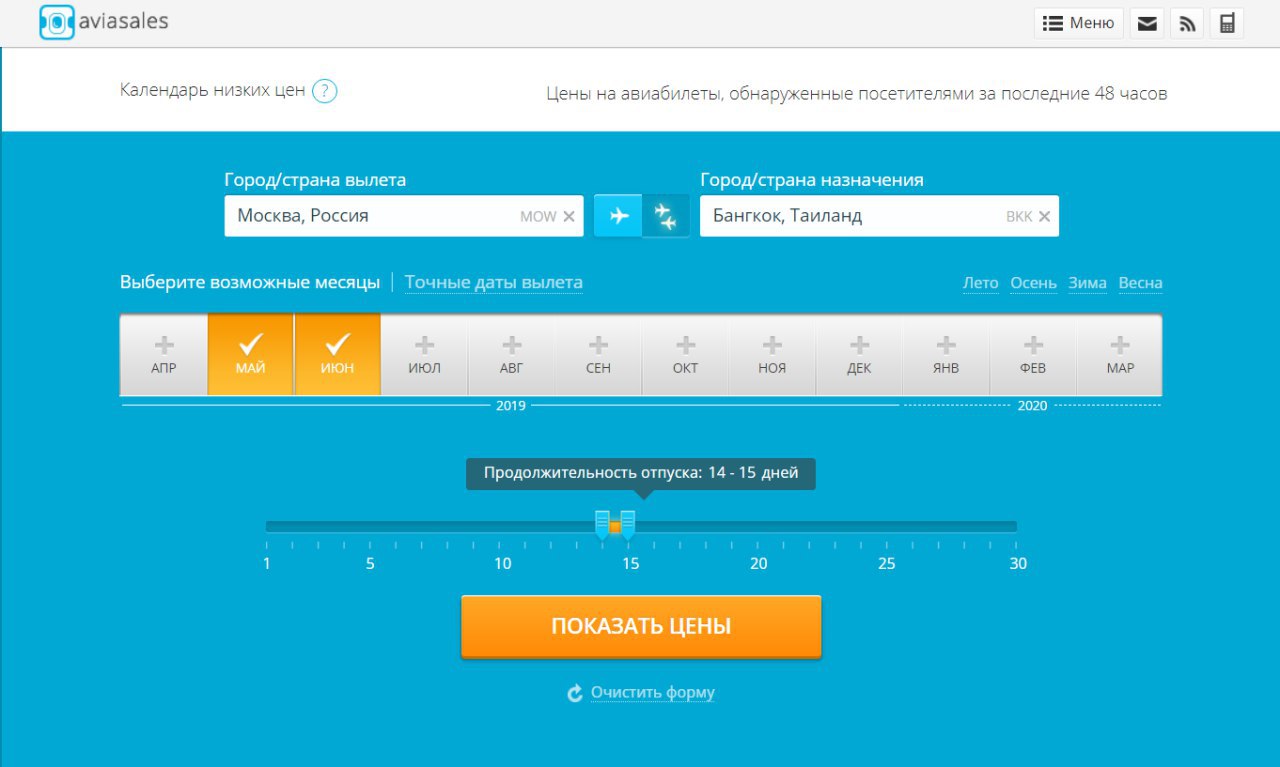
Task: Select the Весна season link
Action: pos(1141,283)
